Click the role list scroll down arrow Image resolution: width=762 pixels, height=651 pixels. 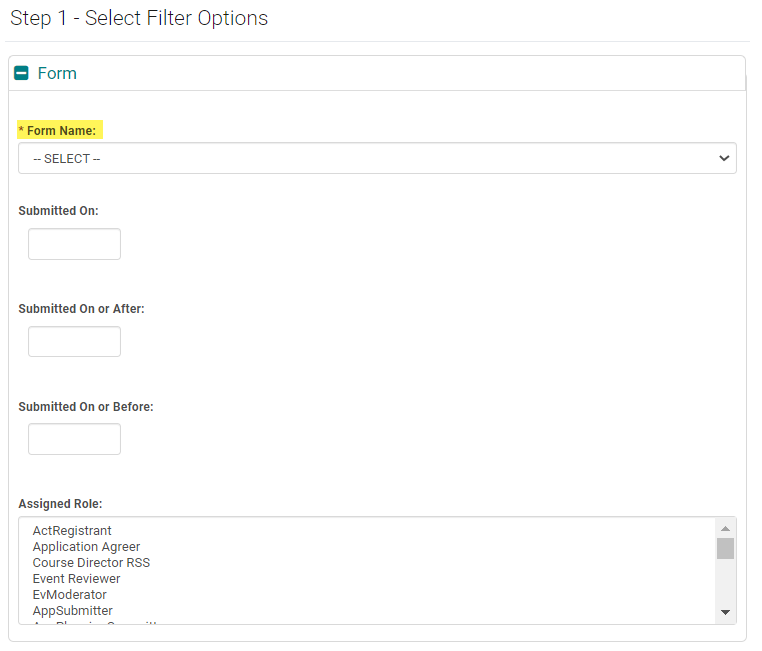pyautogui.click(x=726, y=612)
